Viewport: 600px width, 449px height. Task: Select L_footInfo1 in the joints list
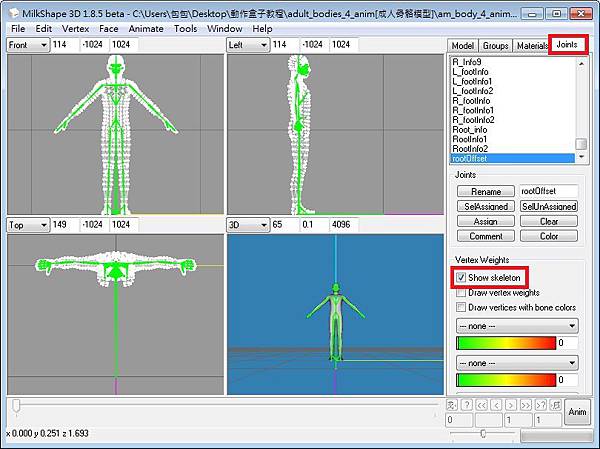[x=513, y=81]
